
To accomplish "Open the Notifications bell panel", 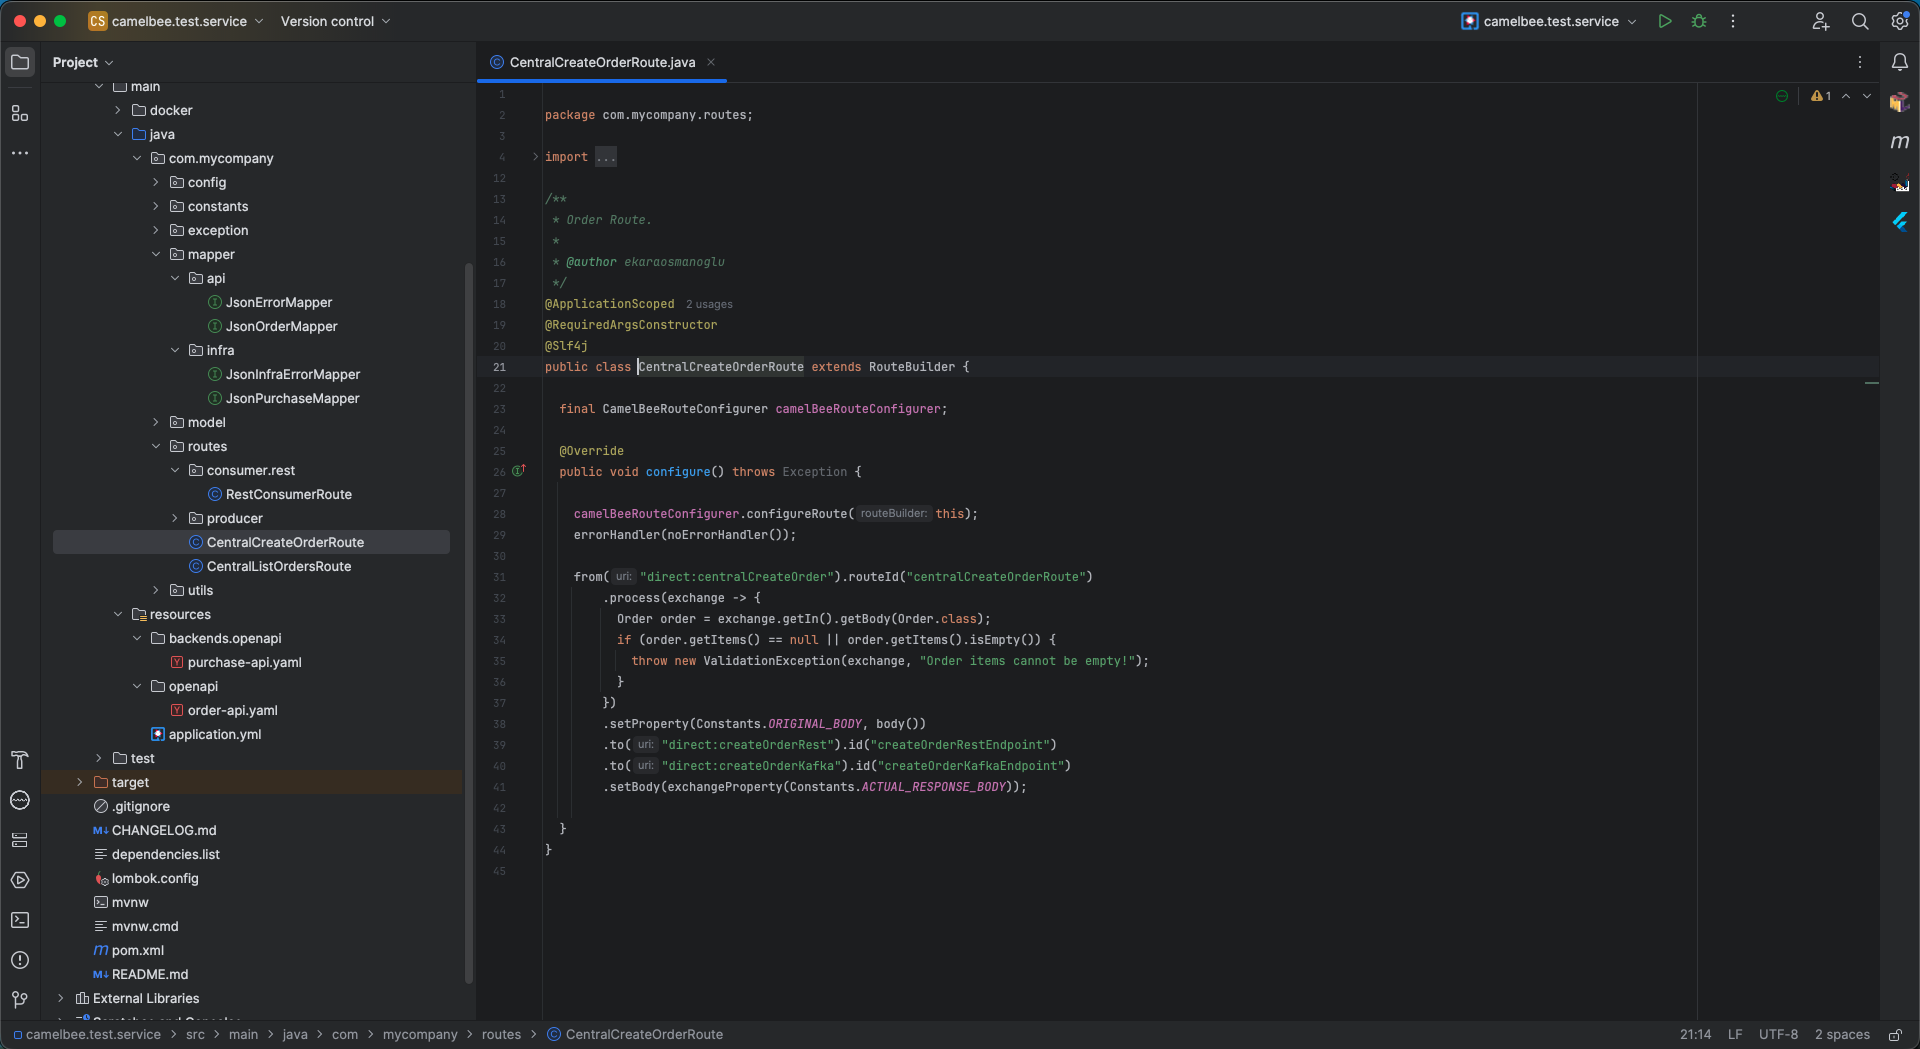I will (x=1899, y=62).
